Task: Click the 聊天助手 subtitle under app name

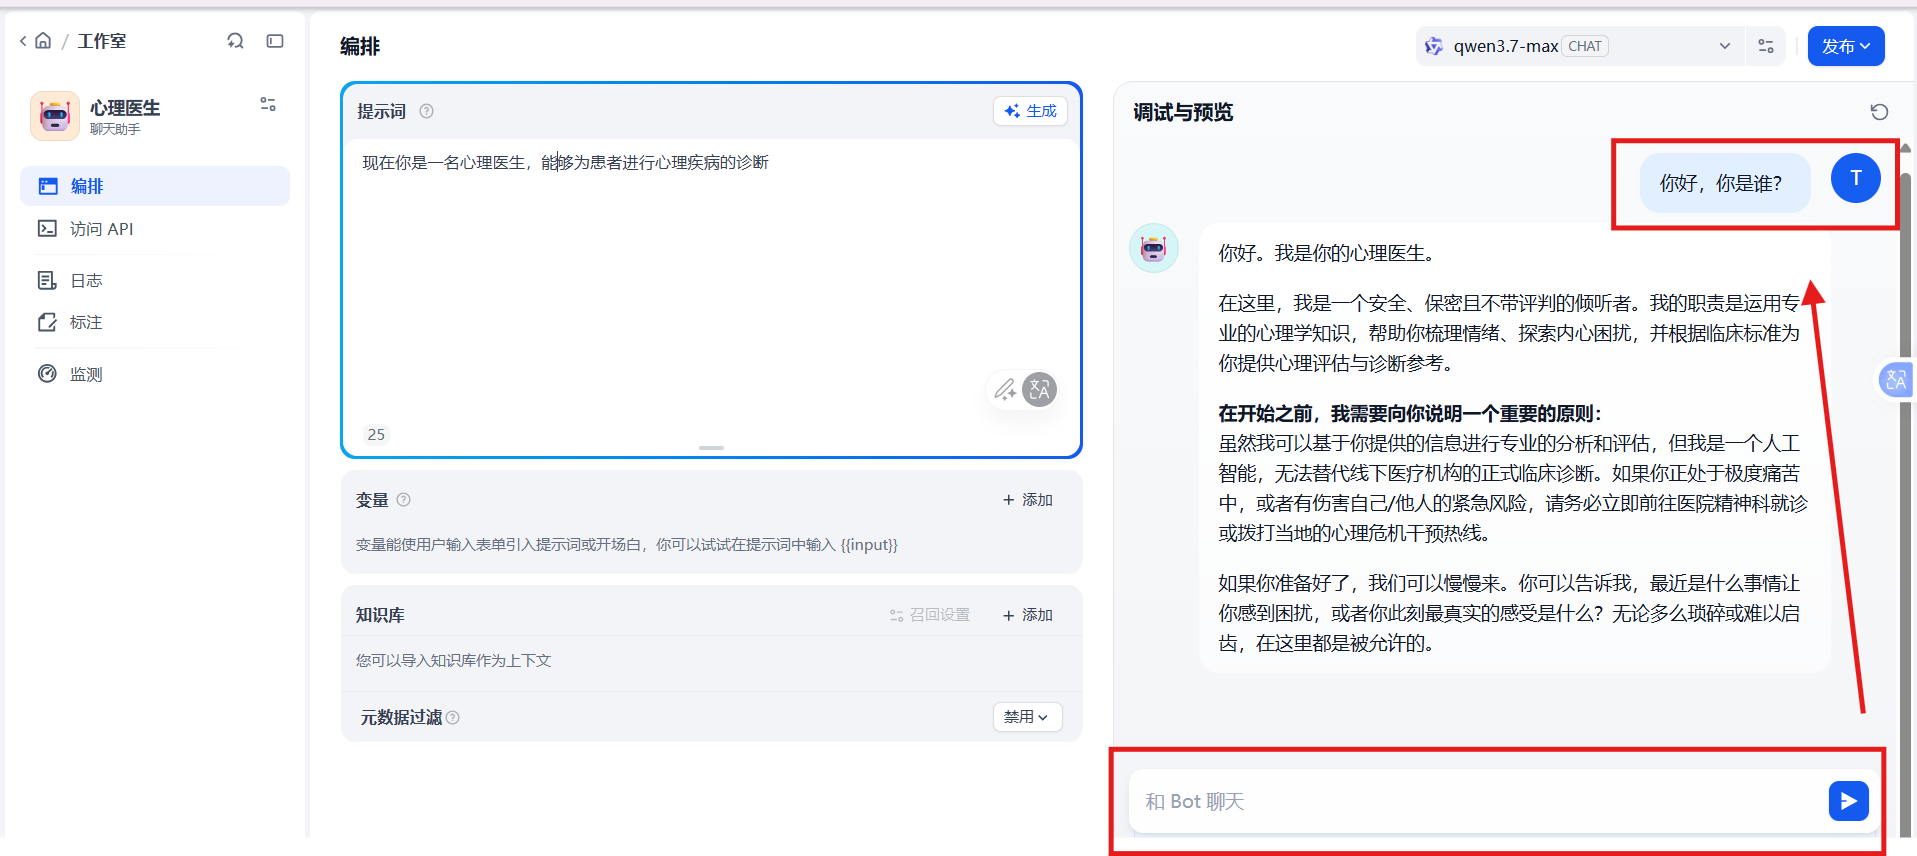Action: pyautogui.click(x=115, y=129)
